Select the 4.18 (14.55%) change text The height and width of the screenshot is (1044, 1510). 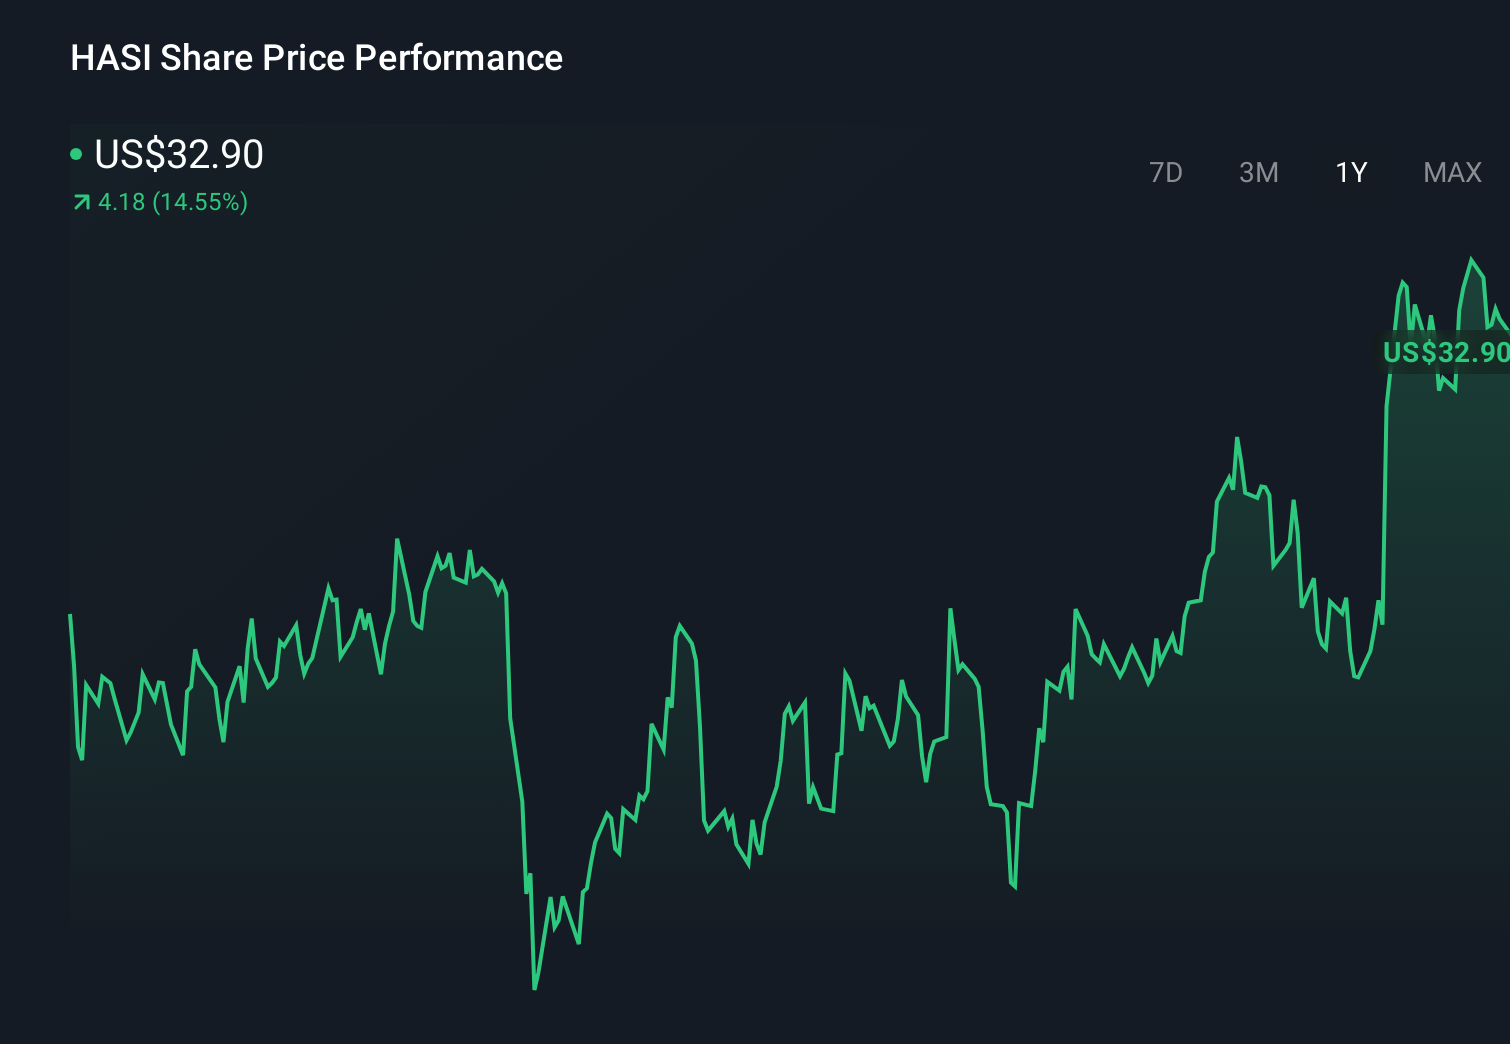pyautogui.click(x=172, y=202)
